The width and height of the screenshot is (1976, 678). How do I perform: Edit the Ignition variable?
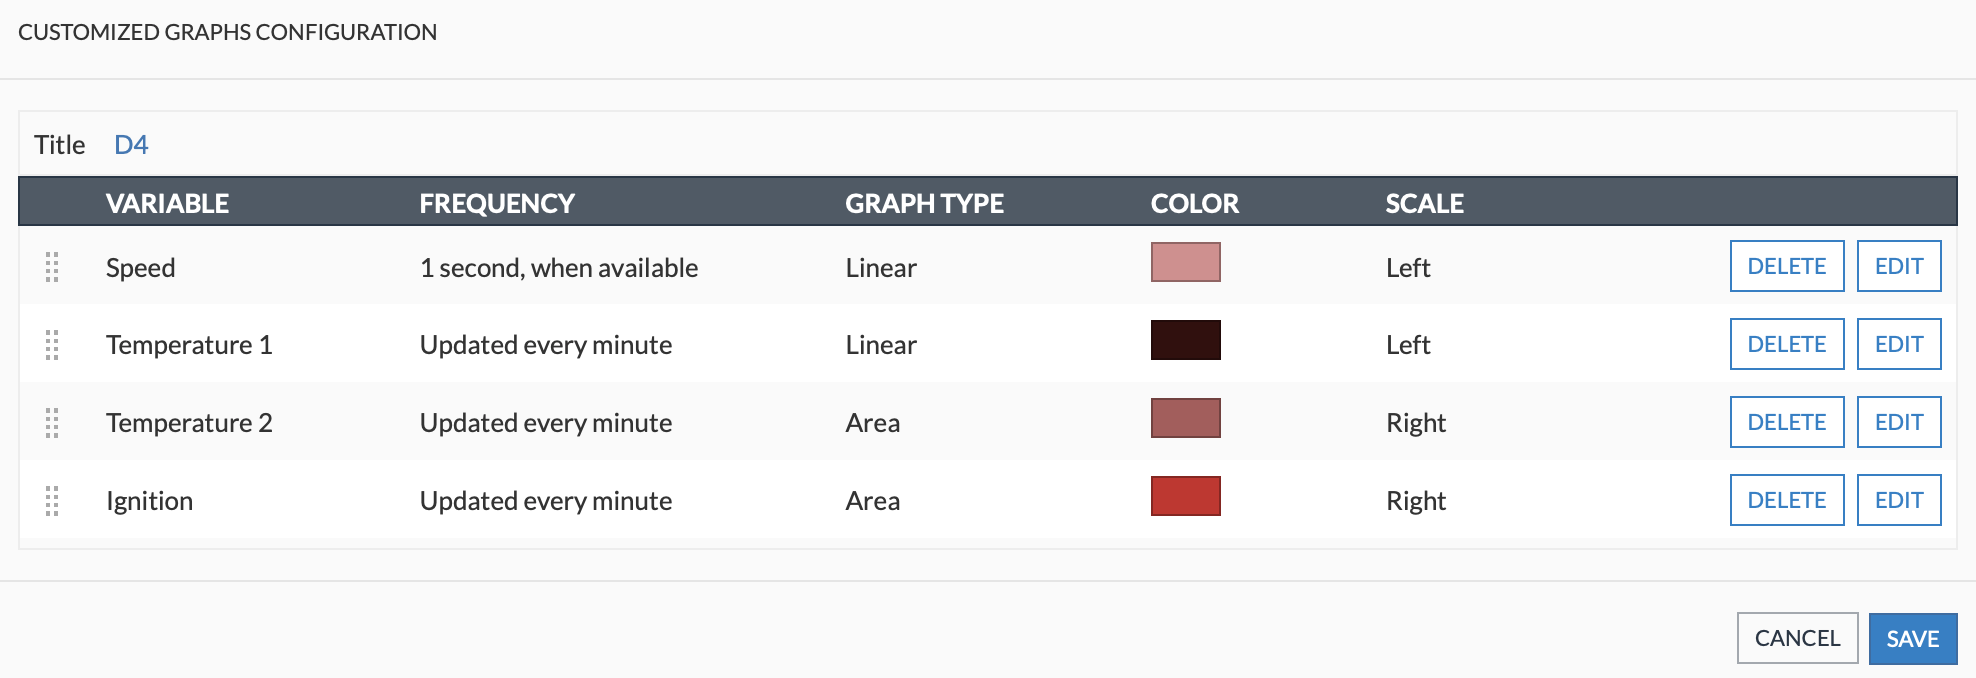coord(1898,500)
